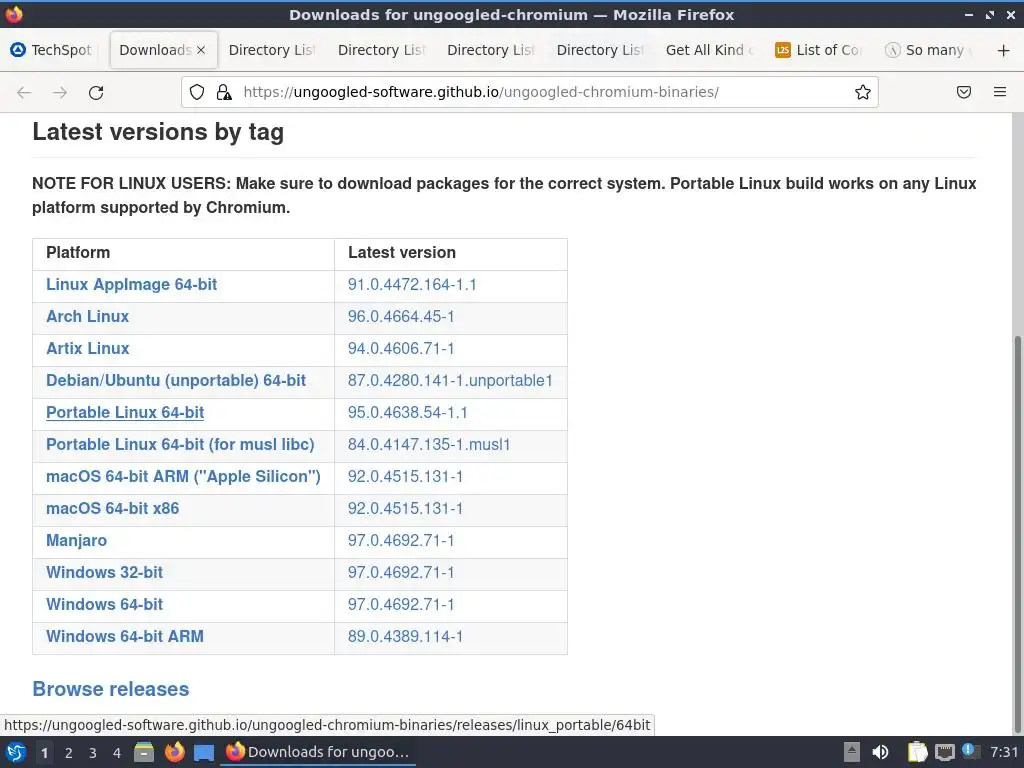Focus Downloads for ungoo taskbar window
The width and height of the screenshot is (1024, 768).
[318, 752]
